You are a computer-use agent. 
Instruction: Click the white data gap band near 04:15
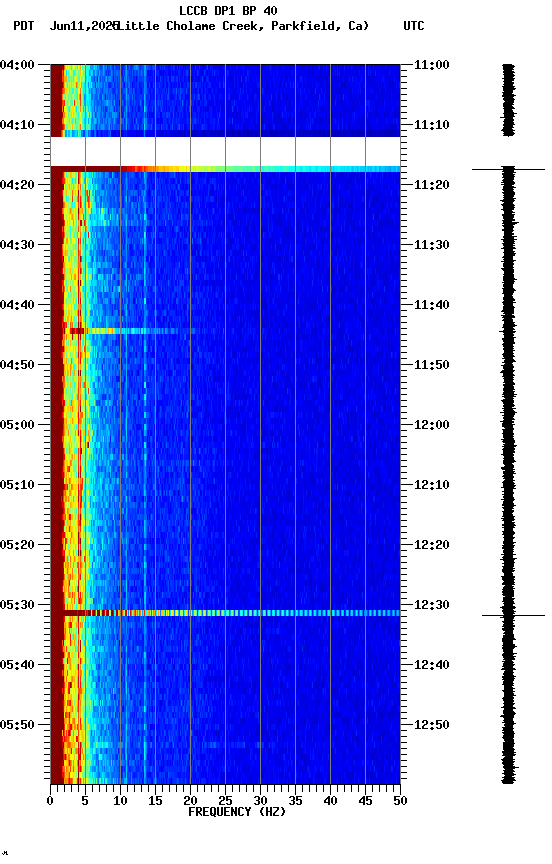coord(225,152)
